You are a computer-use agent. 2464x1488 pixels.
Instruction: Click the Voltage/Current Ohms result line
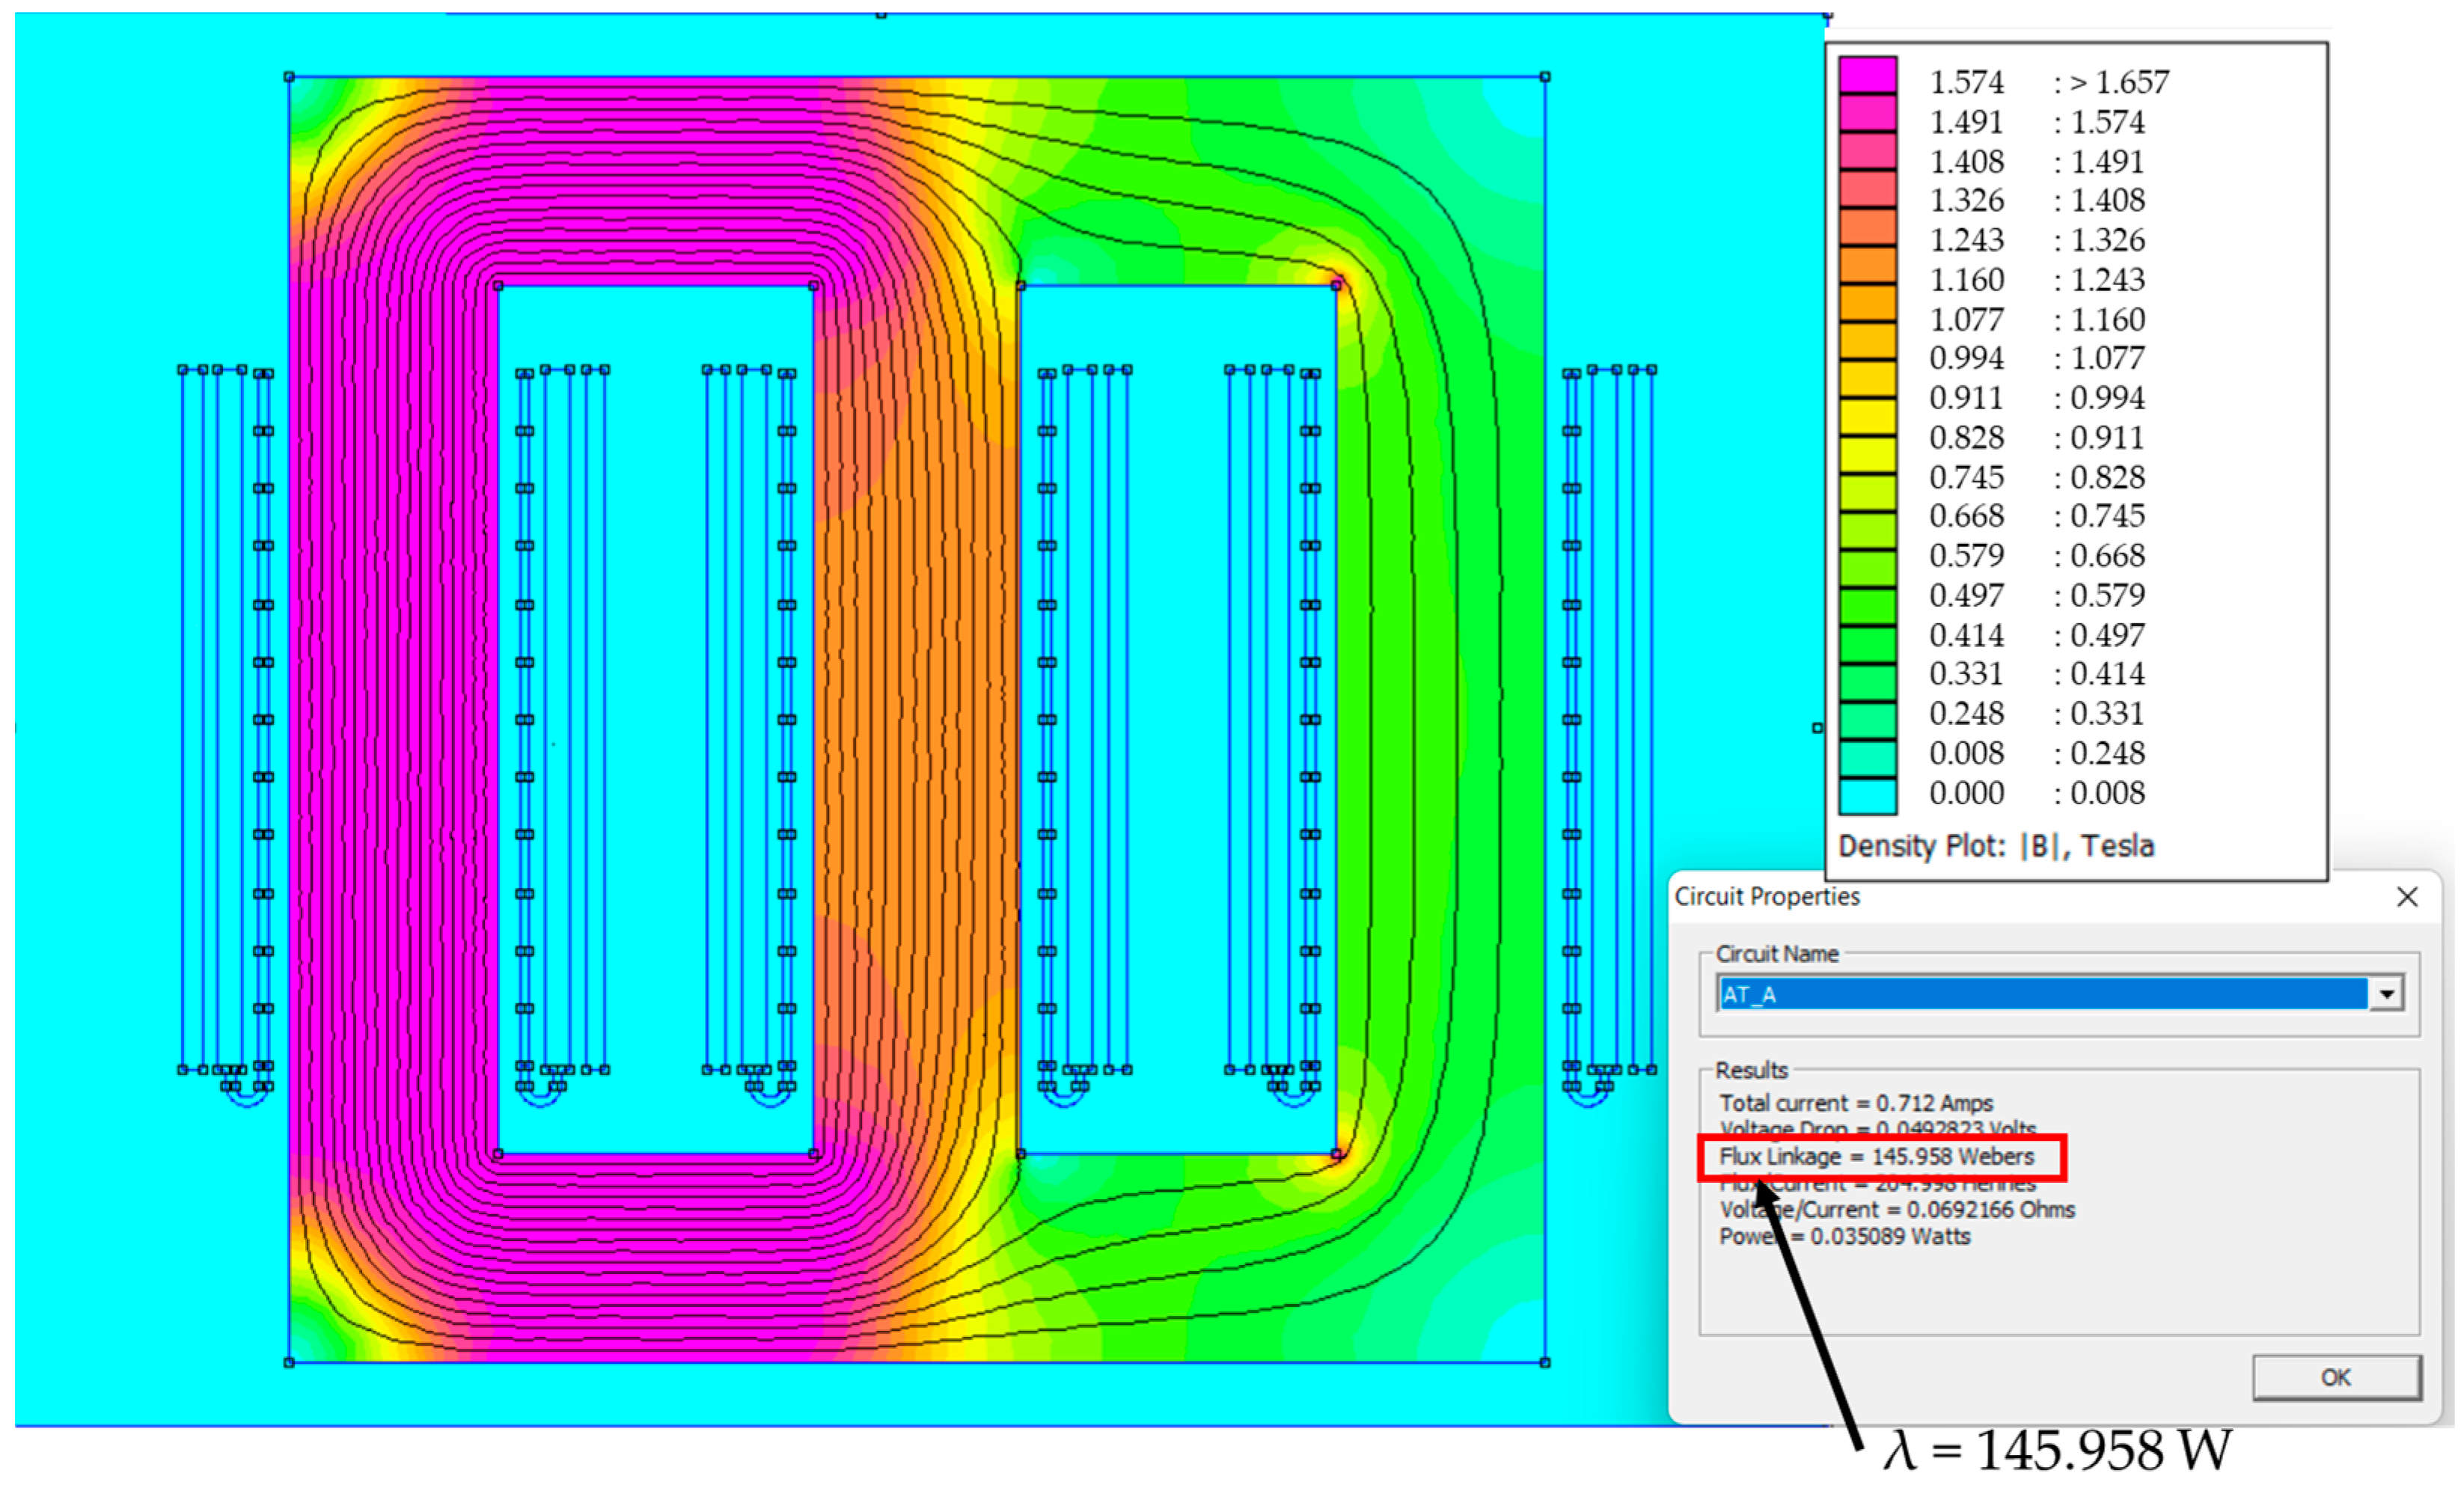[x=1897, y=1210]
